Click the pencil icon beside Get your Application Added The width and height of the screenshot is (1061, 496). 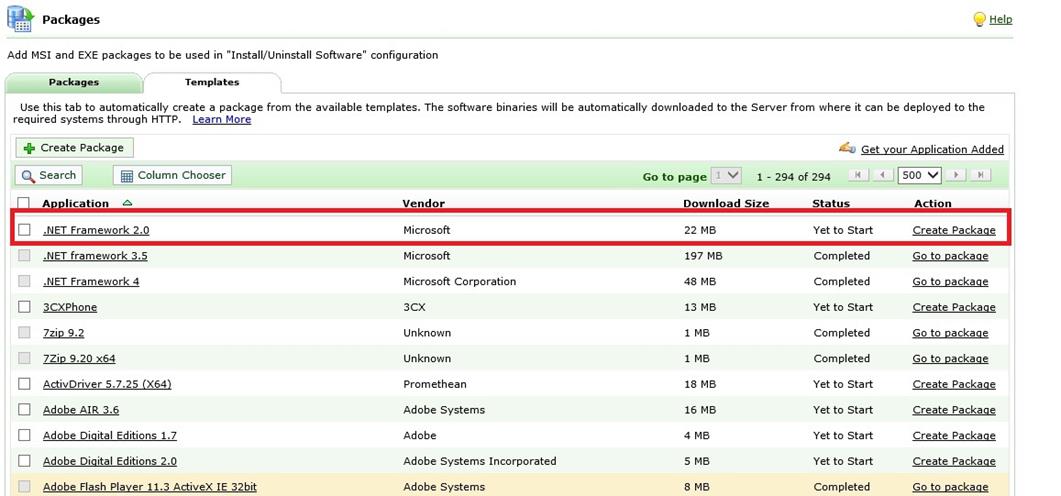click(x=847, y=148)
